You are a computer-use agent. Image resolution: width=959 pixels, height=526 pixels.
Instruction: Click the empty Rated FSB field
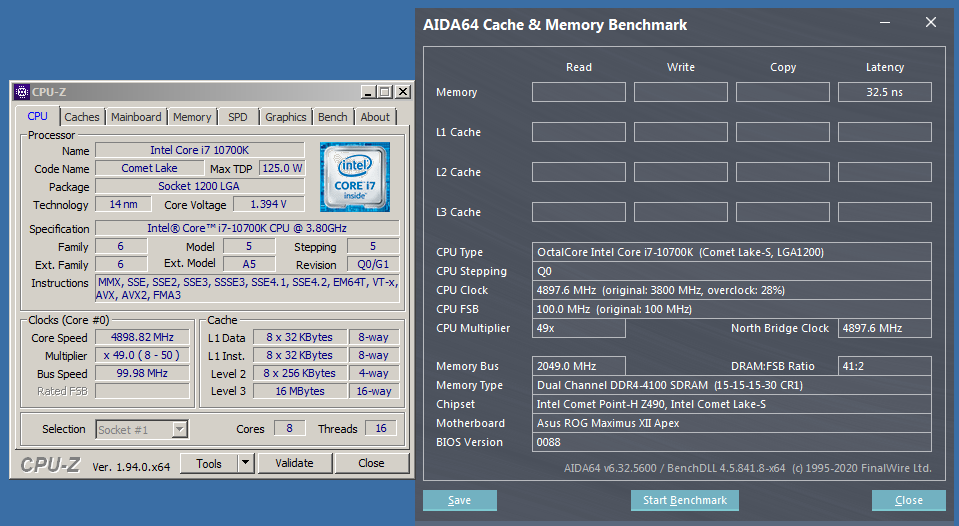click(x=142, y=391)
